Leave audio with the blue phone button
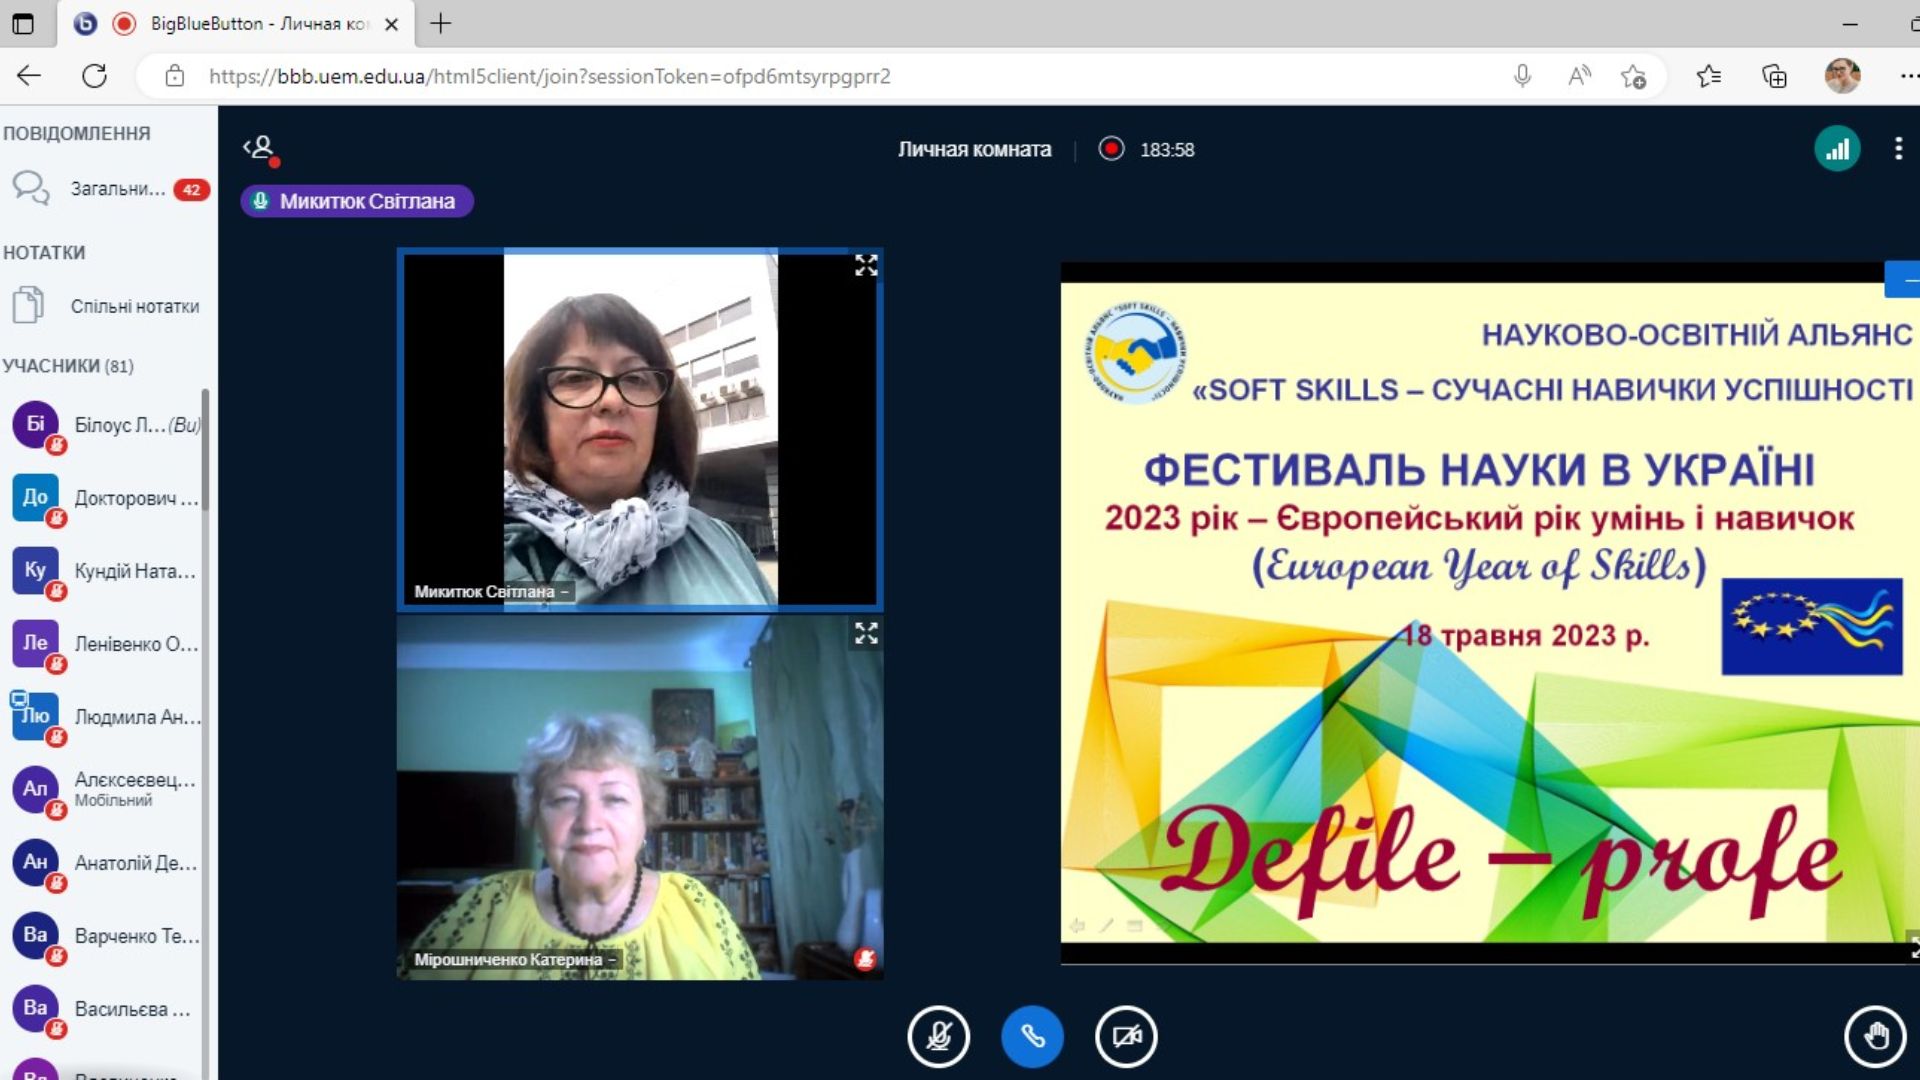1920x1080 pixels. [x=1032, y=1037]
